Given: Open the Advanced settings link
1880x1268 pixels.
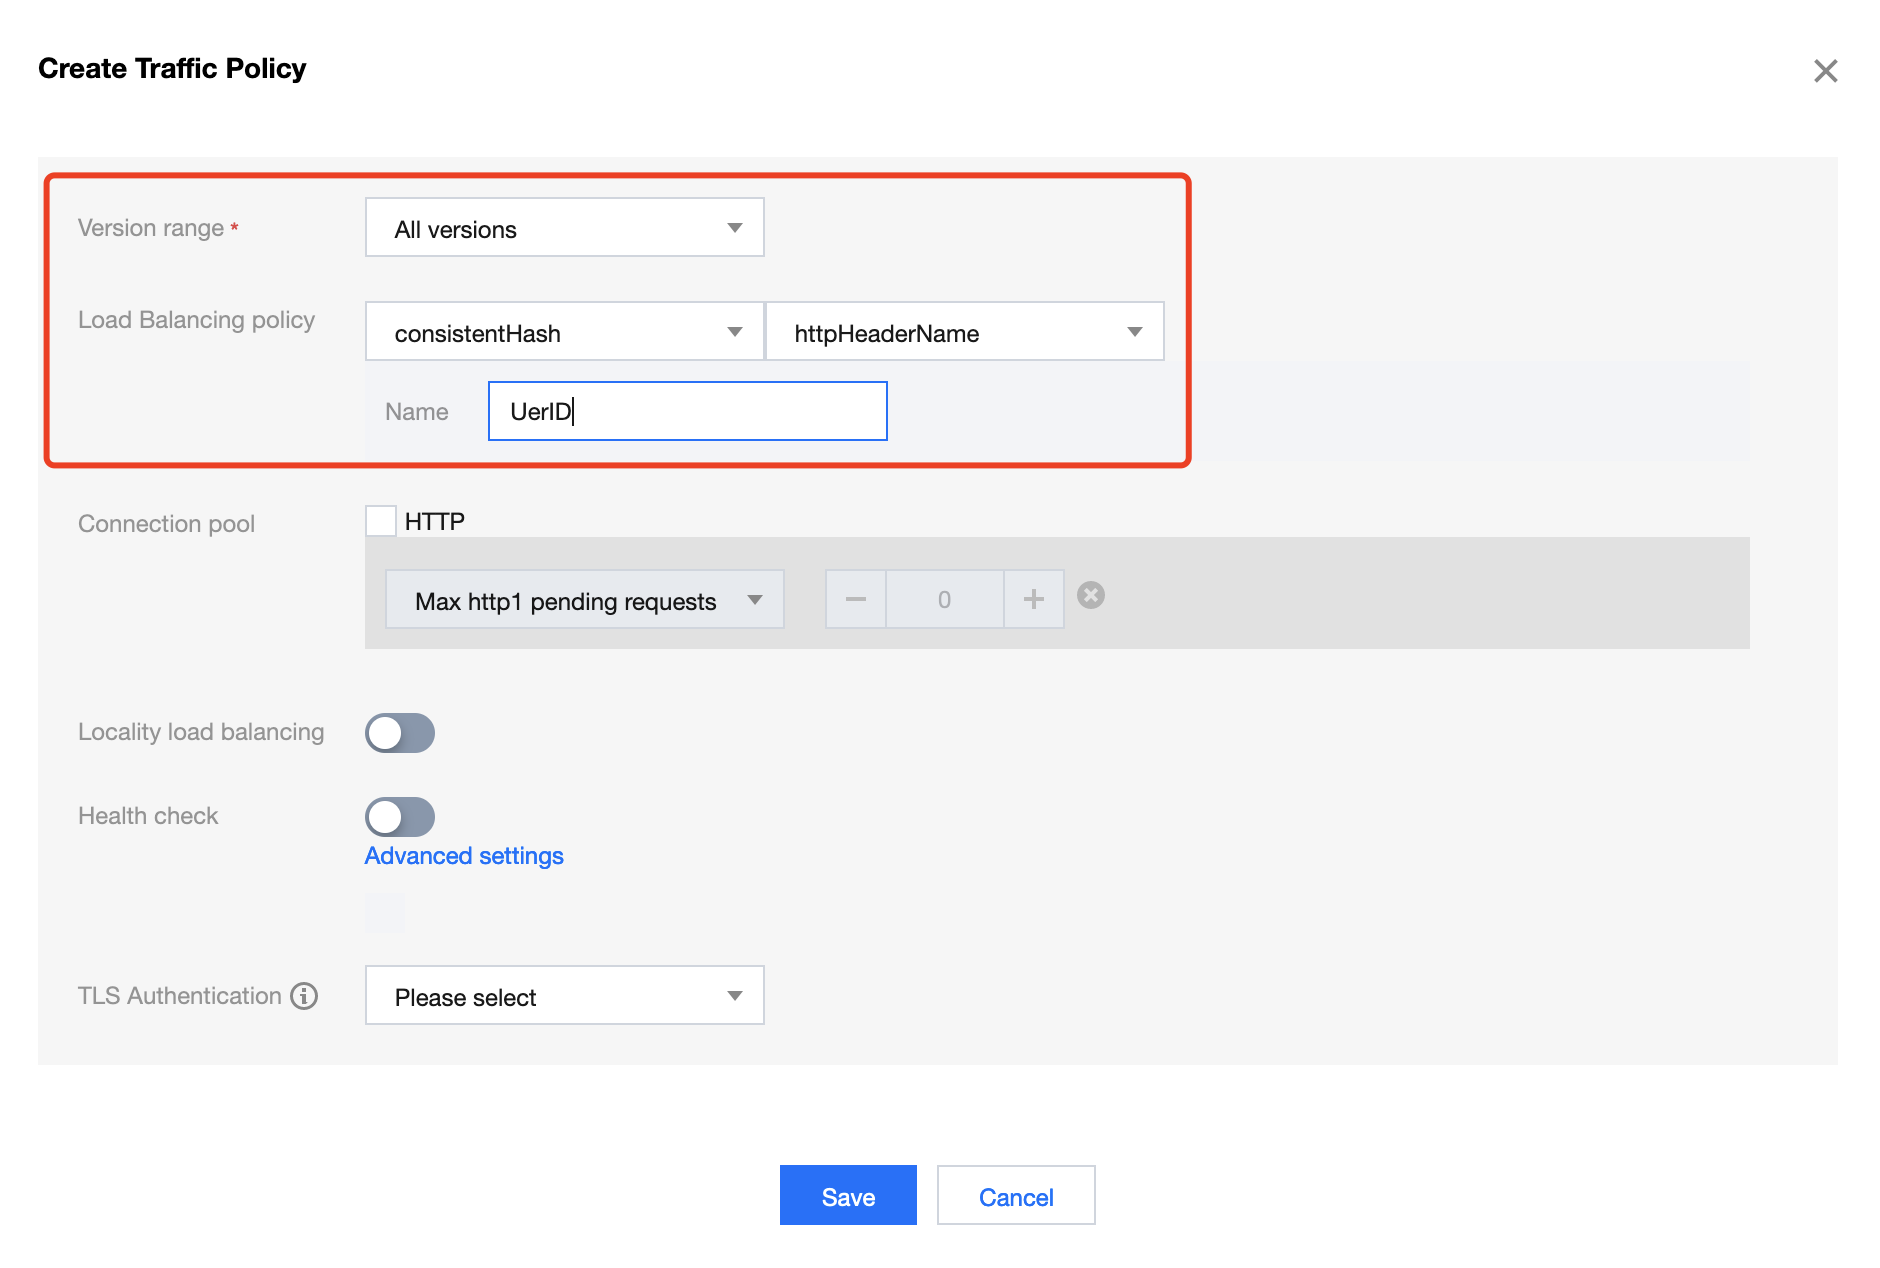Looking at the screenshot, I should [x=464, y=856].
